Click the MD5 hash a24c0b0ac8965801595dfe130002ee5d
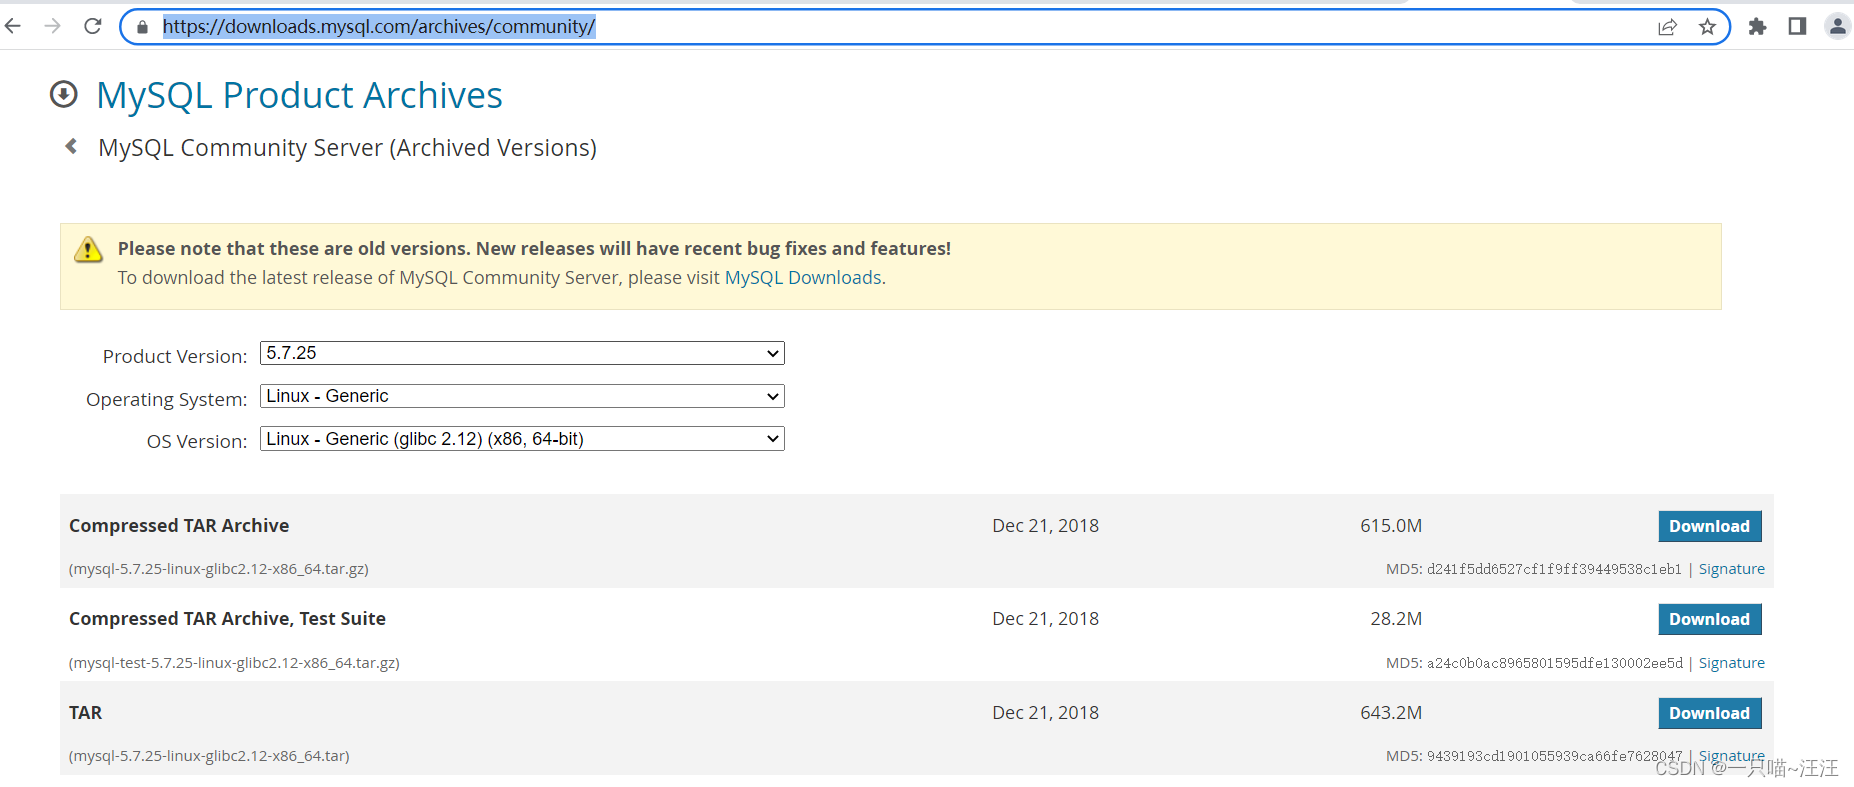 click(1555, 663)
